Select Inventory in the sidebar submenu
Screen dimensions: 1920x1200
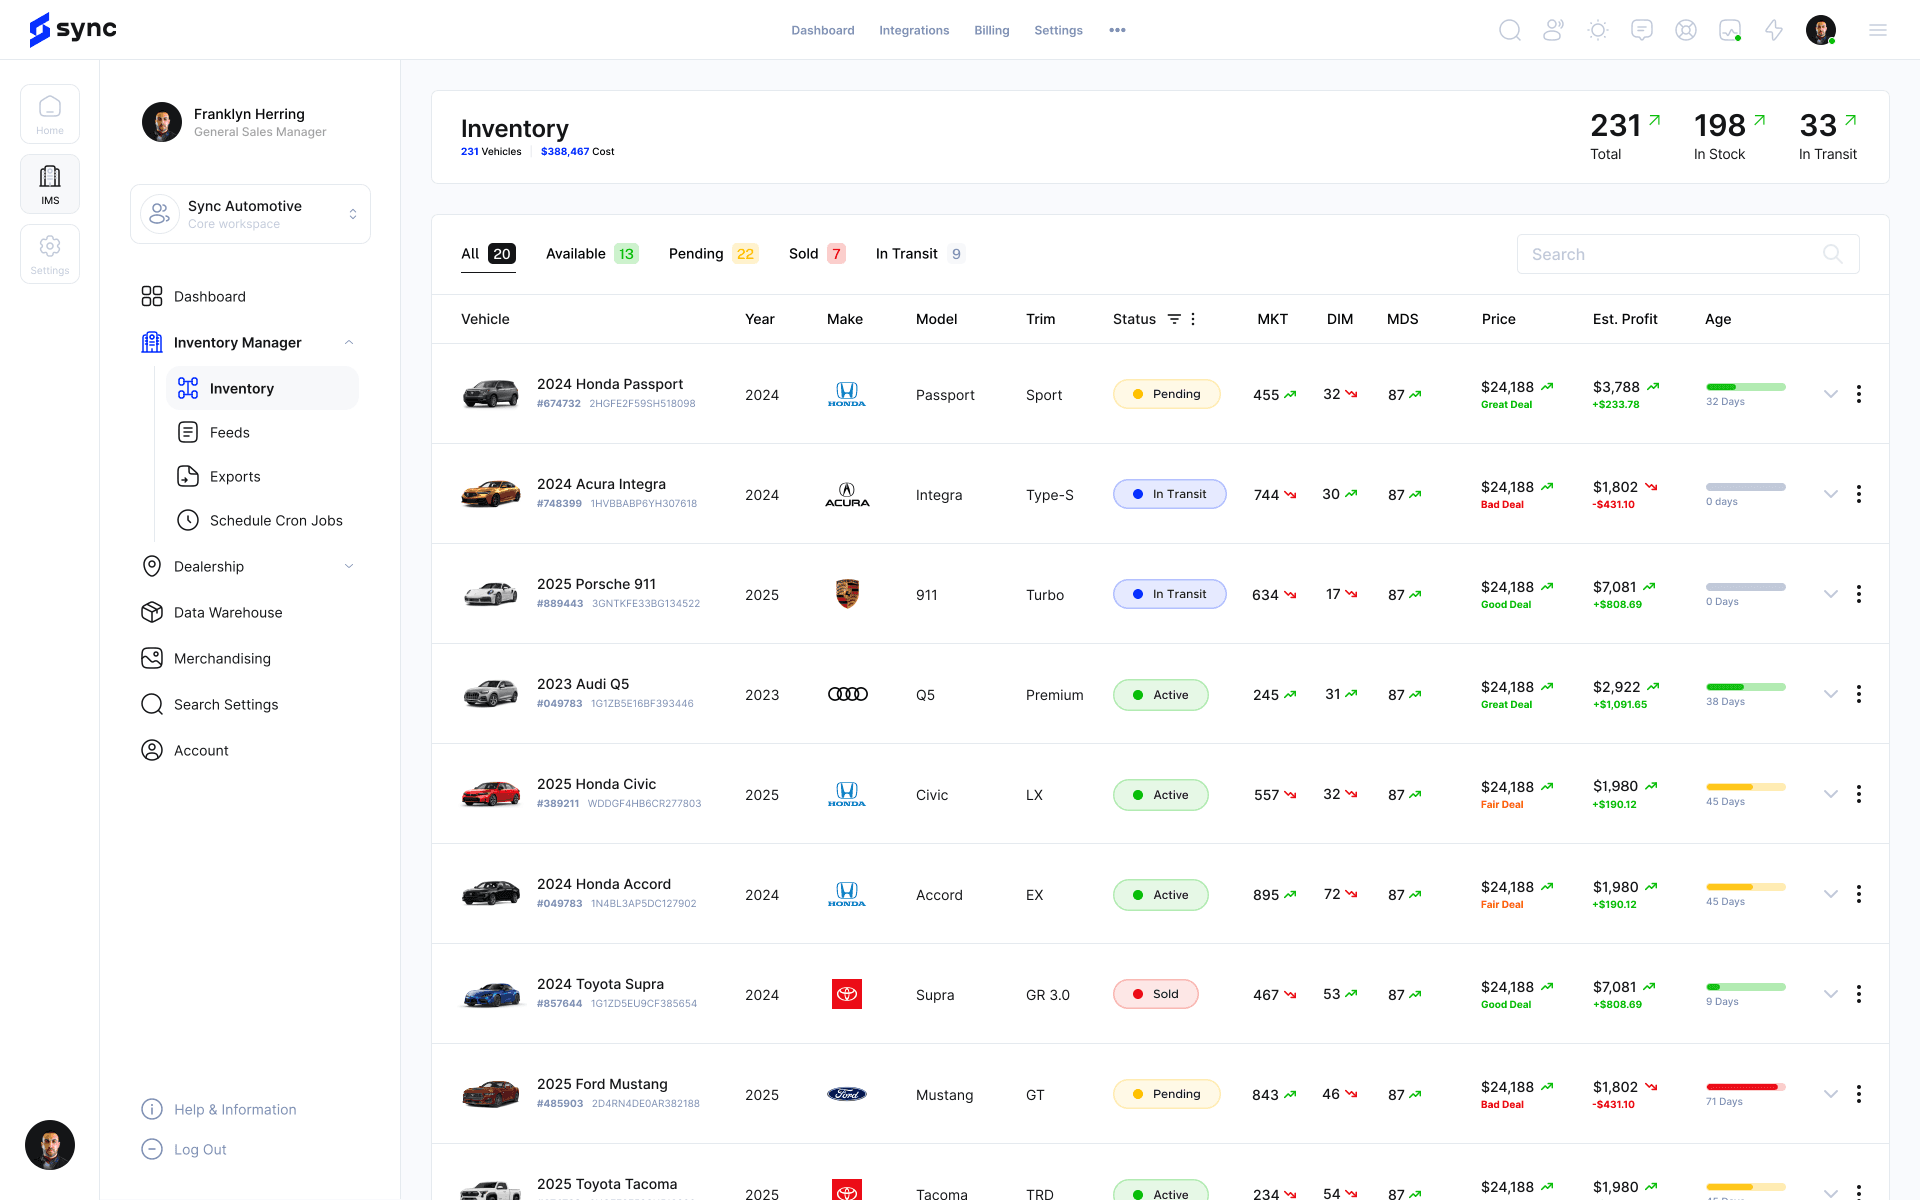pos(262,388)
